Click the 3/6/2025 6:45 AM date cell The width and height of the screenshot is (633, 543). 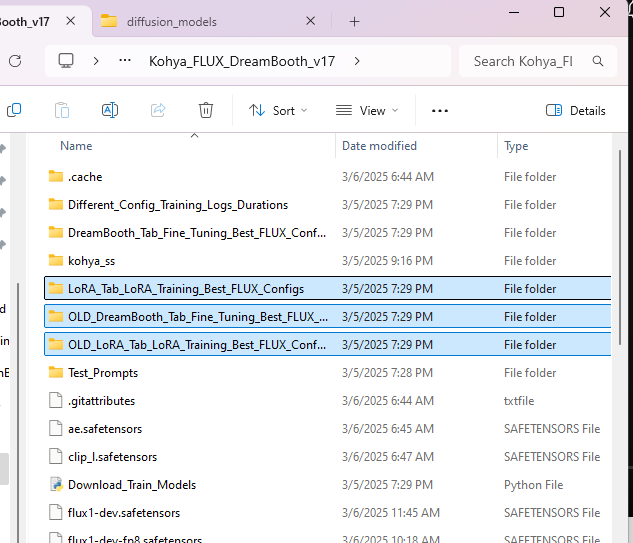388,429
